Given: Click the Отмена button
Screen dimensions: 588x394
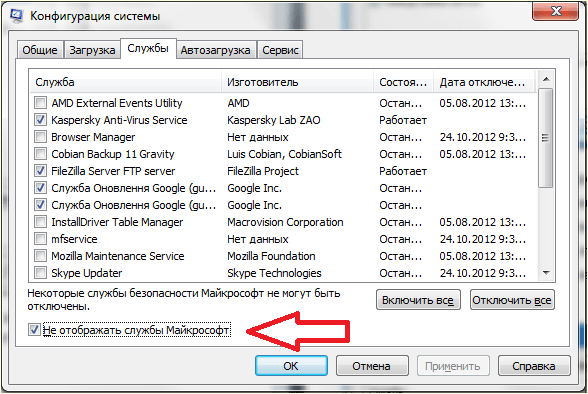Looking at the screenshot, I should (x=372, y=366).
